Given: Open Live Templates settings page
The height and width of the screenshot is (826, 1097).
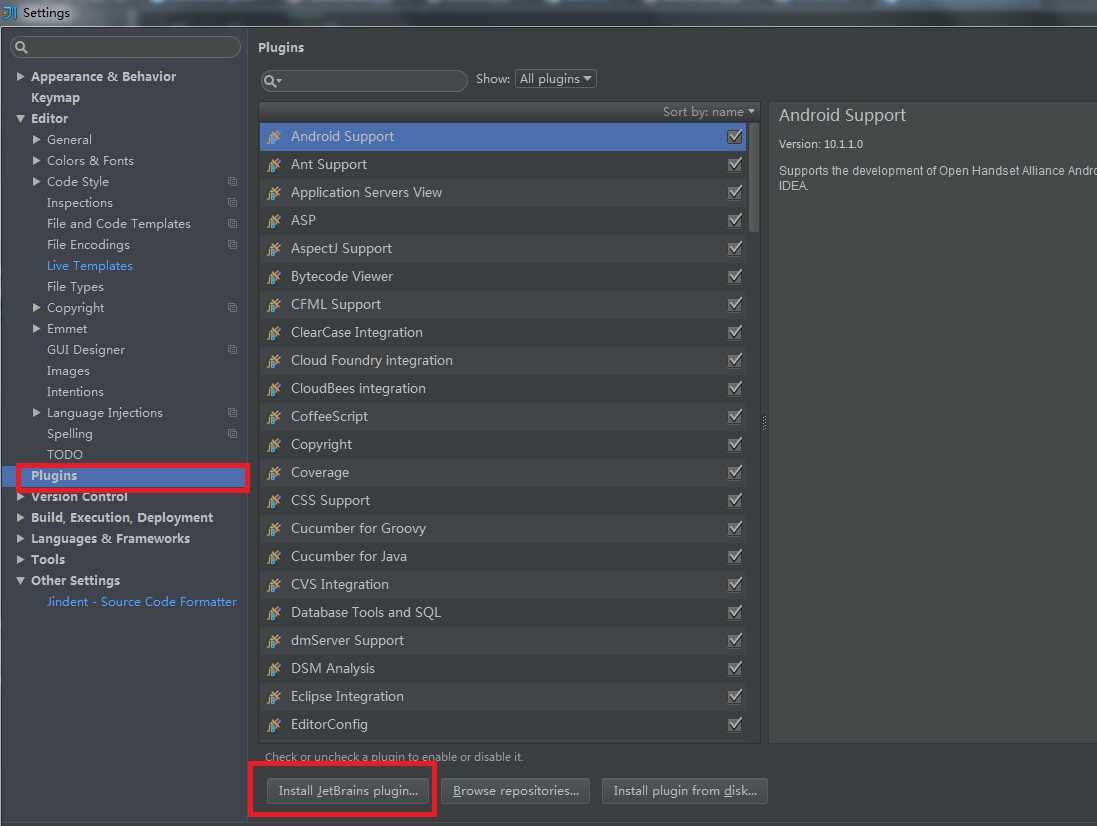Looking at the screenshot, I should click(x=89, y=266).
